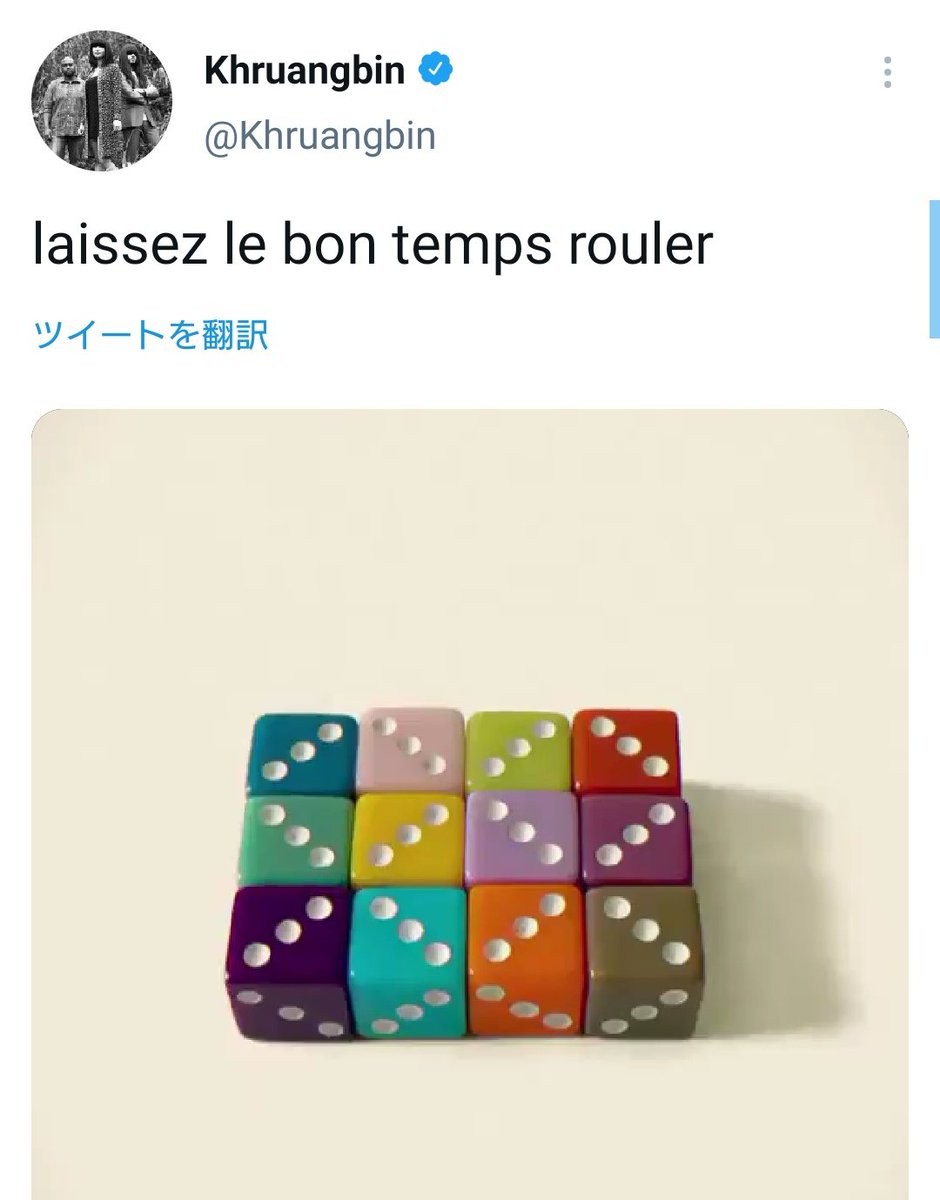
Task: Open the three-dot more options menu
Action: tap(887, 73)
